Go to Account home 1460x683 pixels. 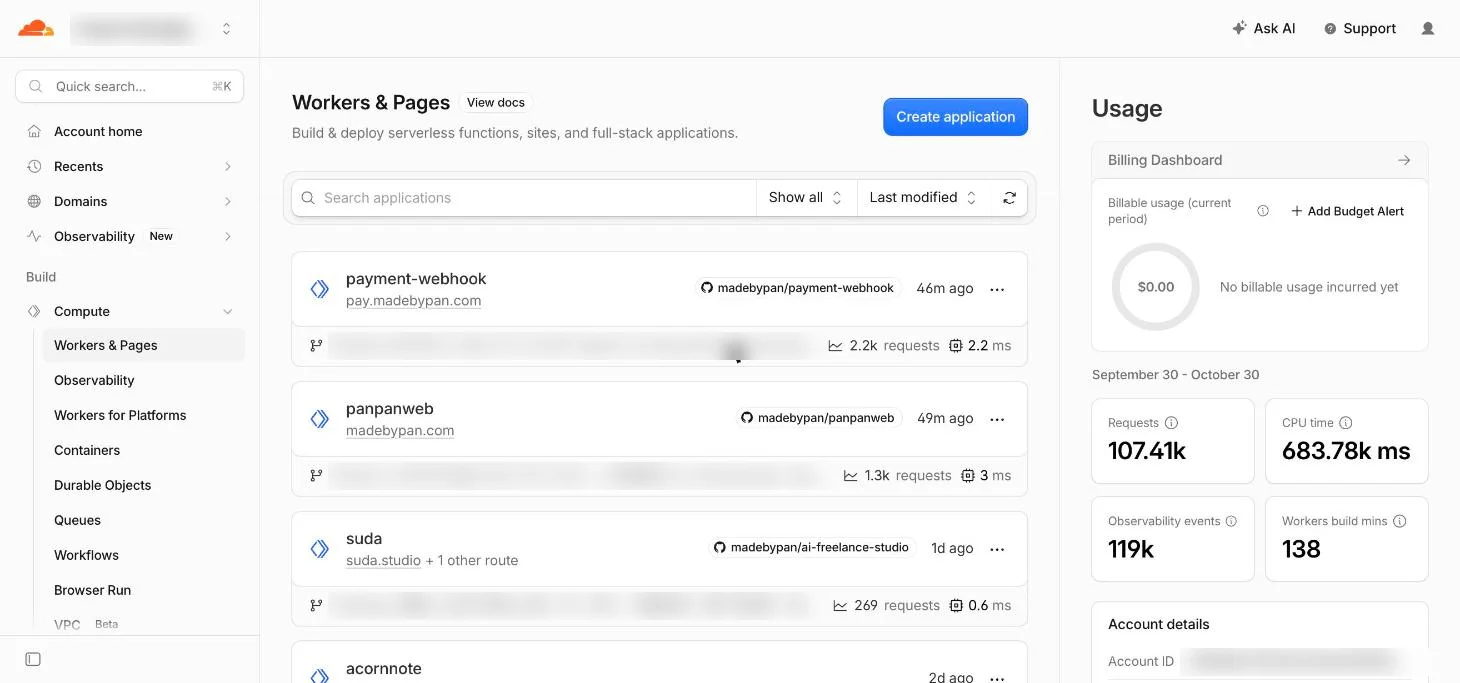[98, 131]
